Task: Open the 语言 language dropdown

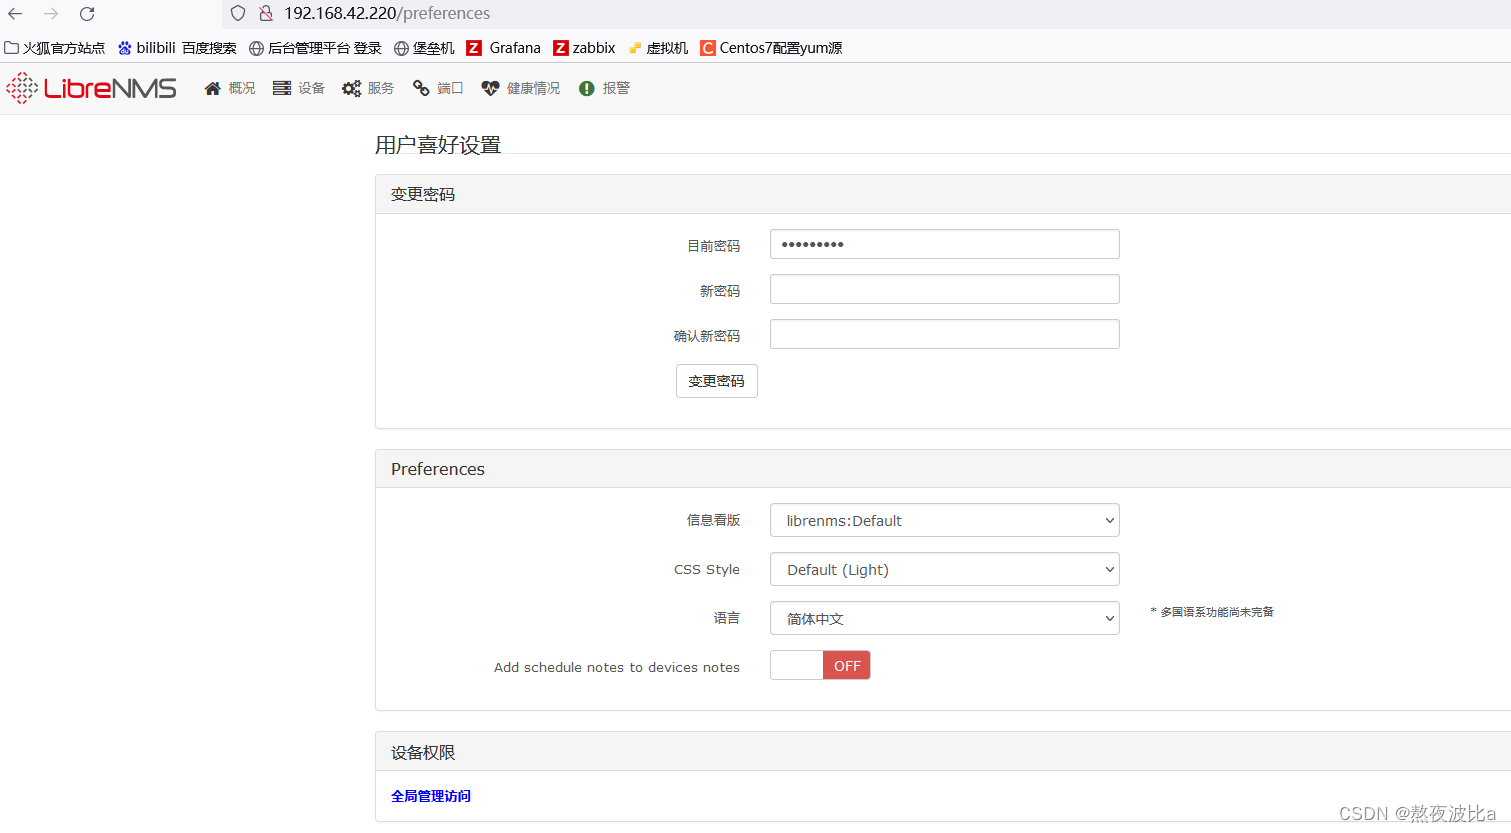Action: 944,618
